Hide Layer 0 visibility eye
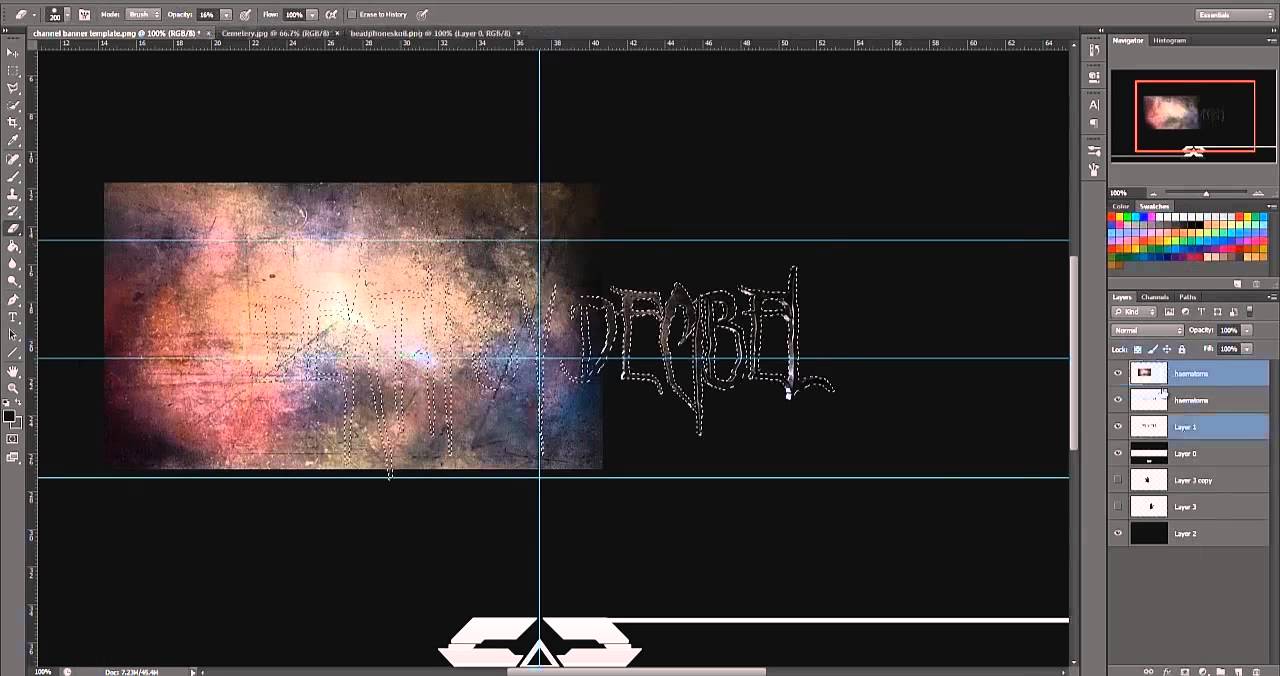The image size is (1280, 676). [x=1118, y=454]
